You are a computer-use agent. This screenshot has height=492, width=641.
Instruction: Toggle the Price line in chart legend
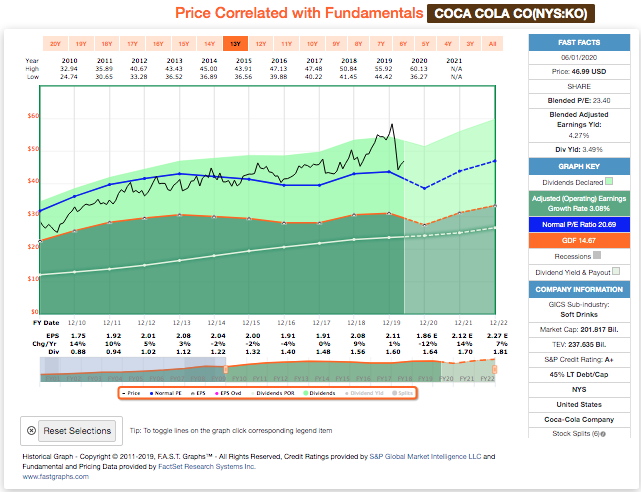pos(131,393)
